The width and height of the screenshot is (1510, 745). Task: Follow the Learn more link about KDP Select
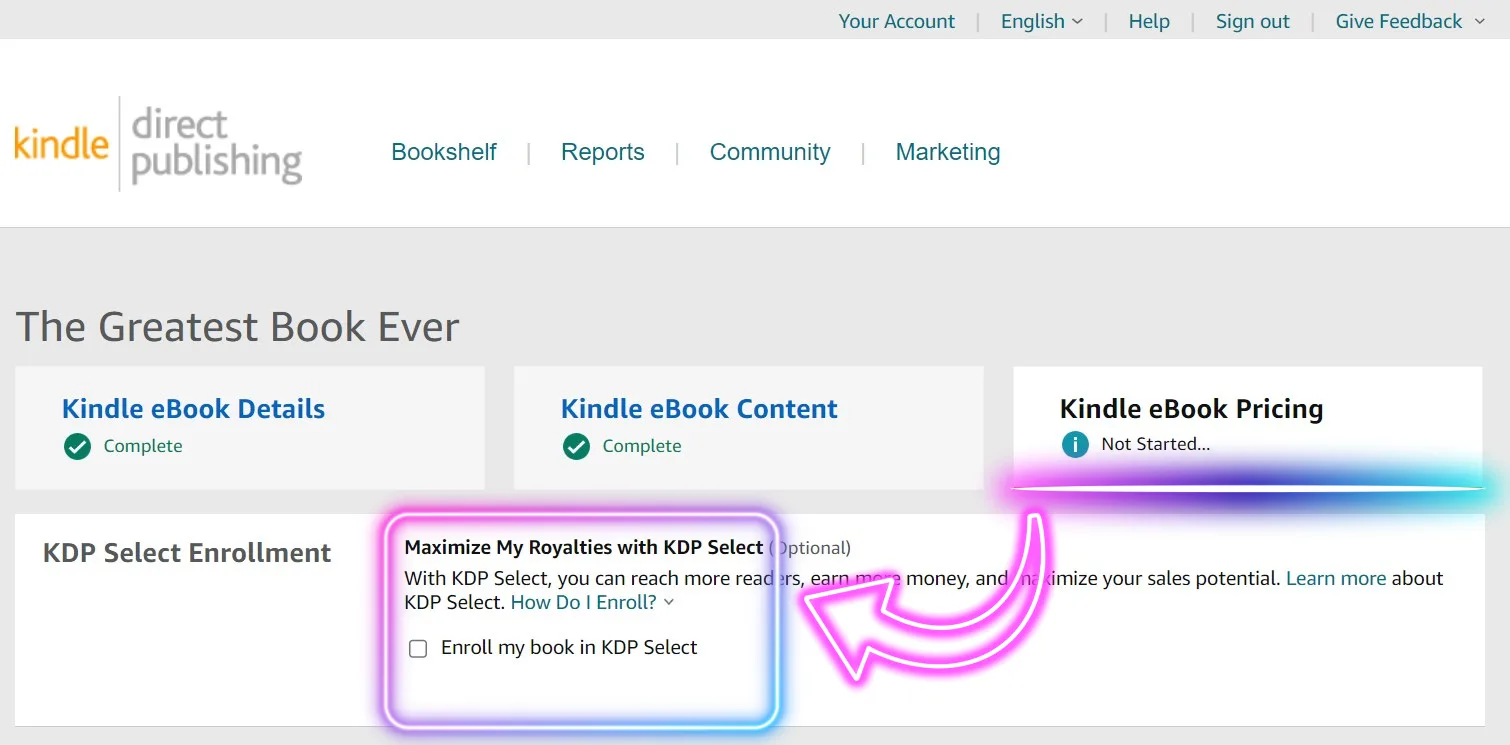point(1336,578)
